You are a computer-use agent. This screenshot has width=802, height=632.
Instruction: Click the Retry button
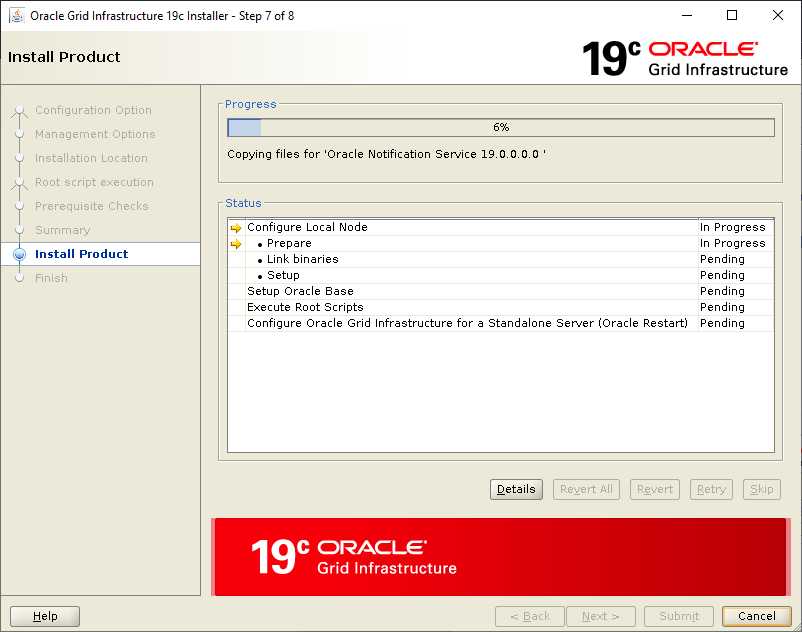point(711,489)
